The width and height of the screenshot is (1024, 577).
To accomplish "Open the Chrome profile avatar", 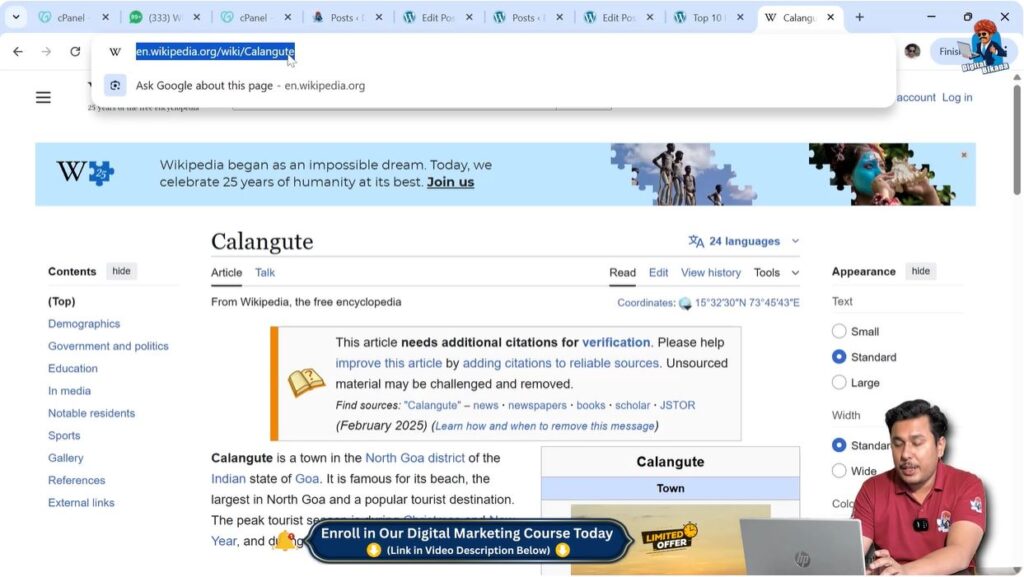I will [912, 51].
